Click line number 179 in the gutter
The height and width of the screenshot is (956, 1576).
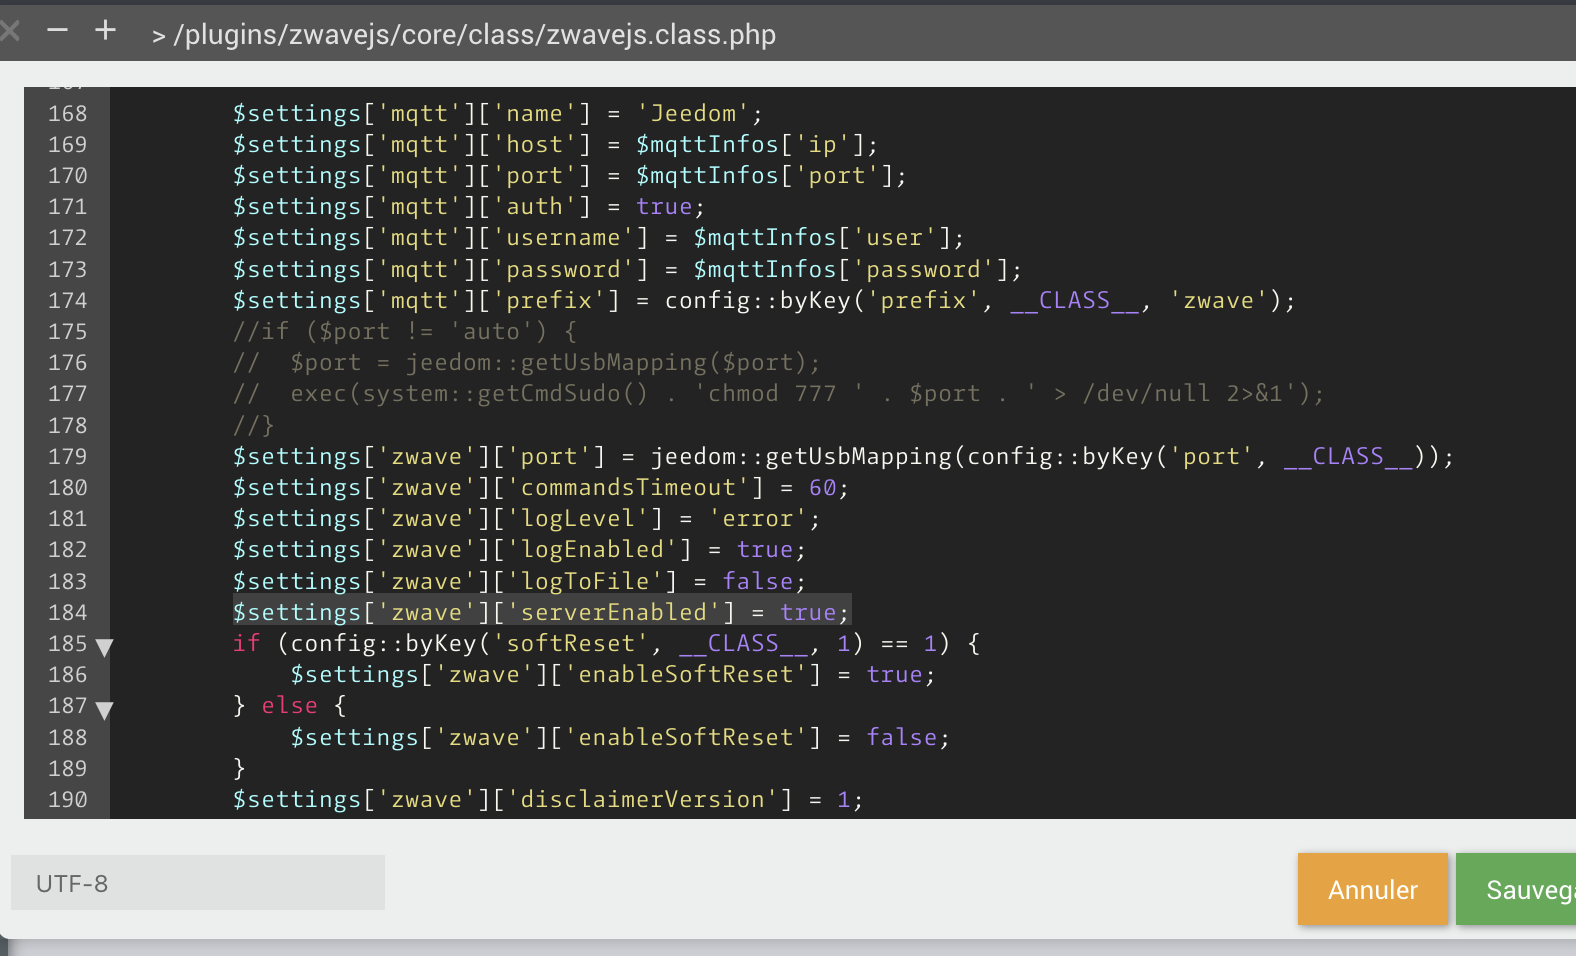coord(67,457)
